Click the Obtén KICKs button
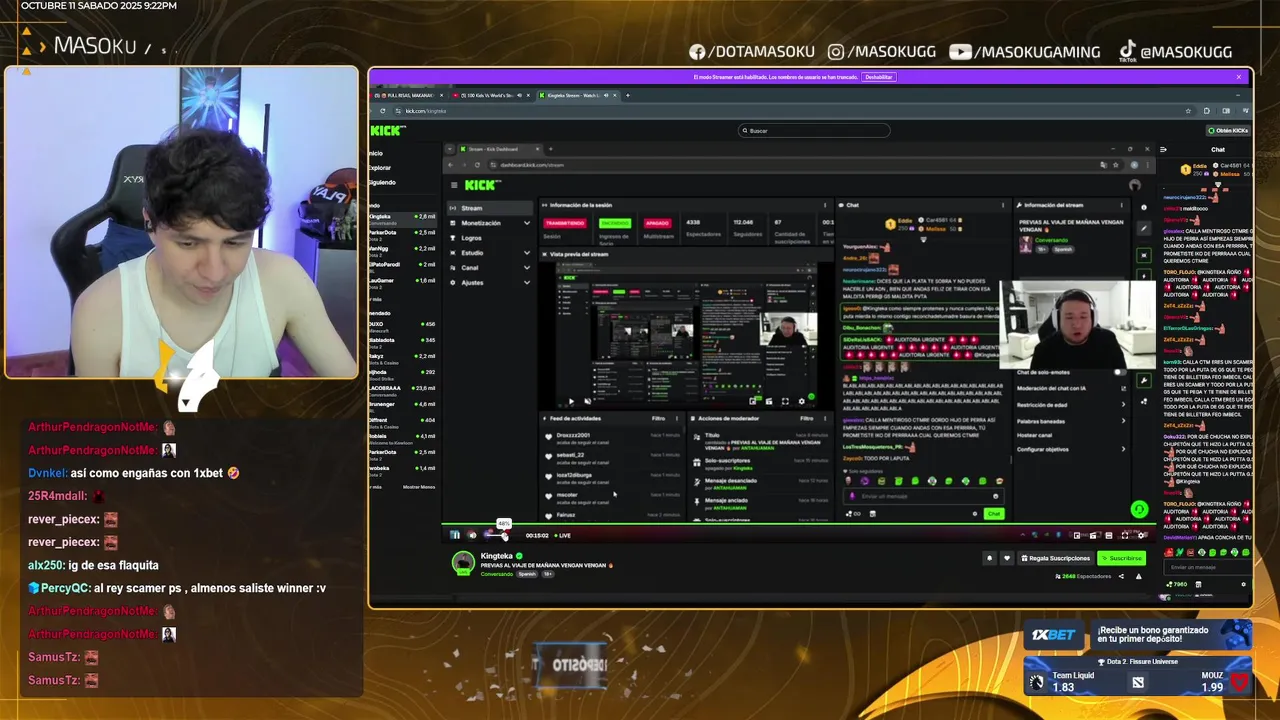The image size is (1280, 720). 1228,130
